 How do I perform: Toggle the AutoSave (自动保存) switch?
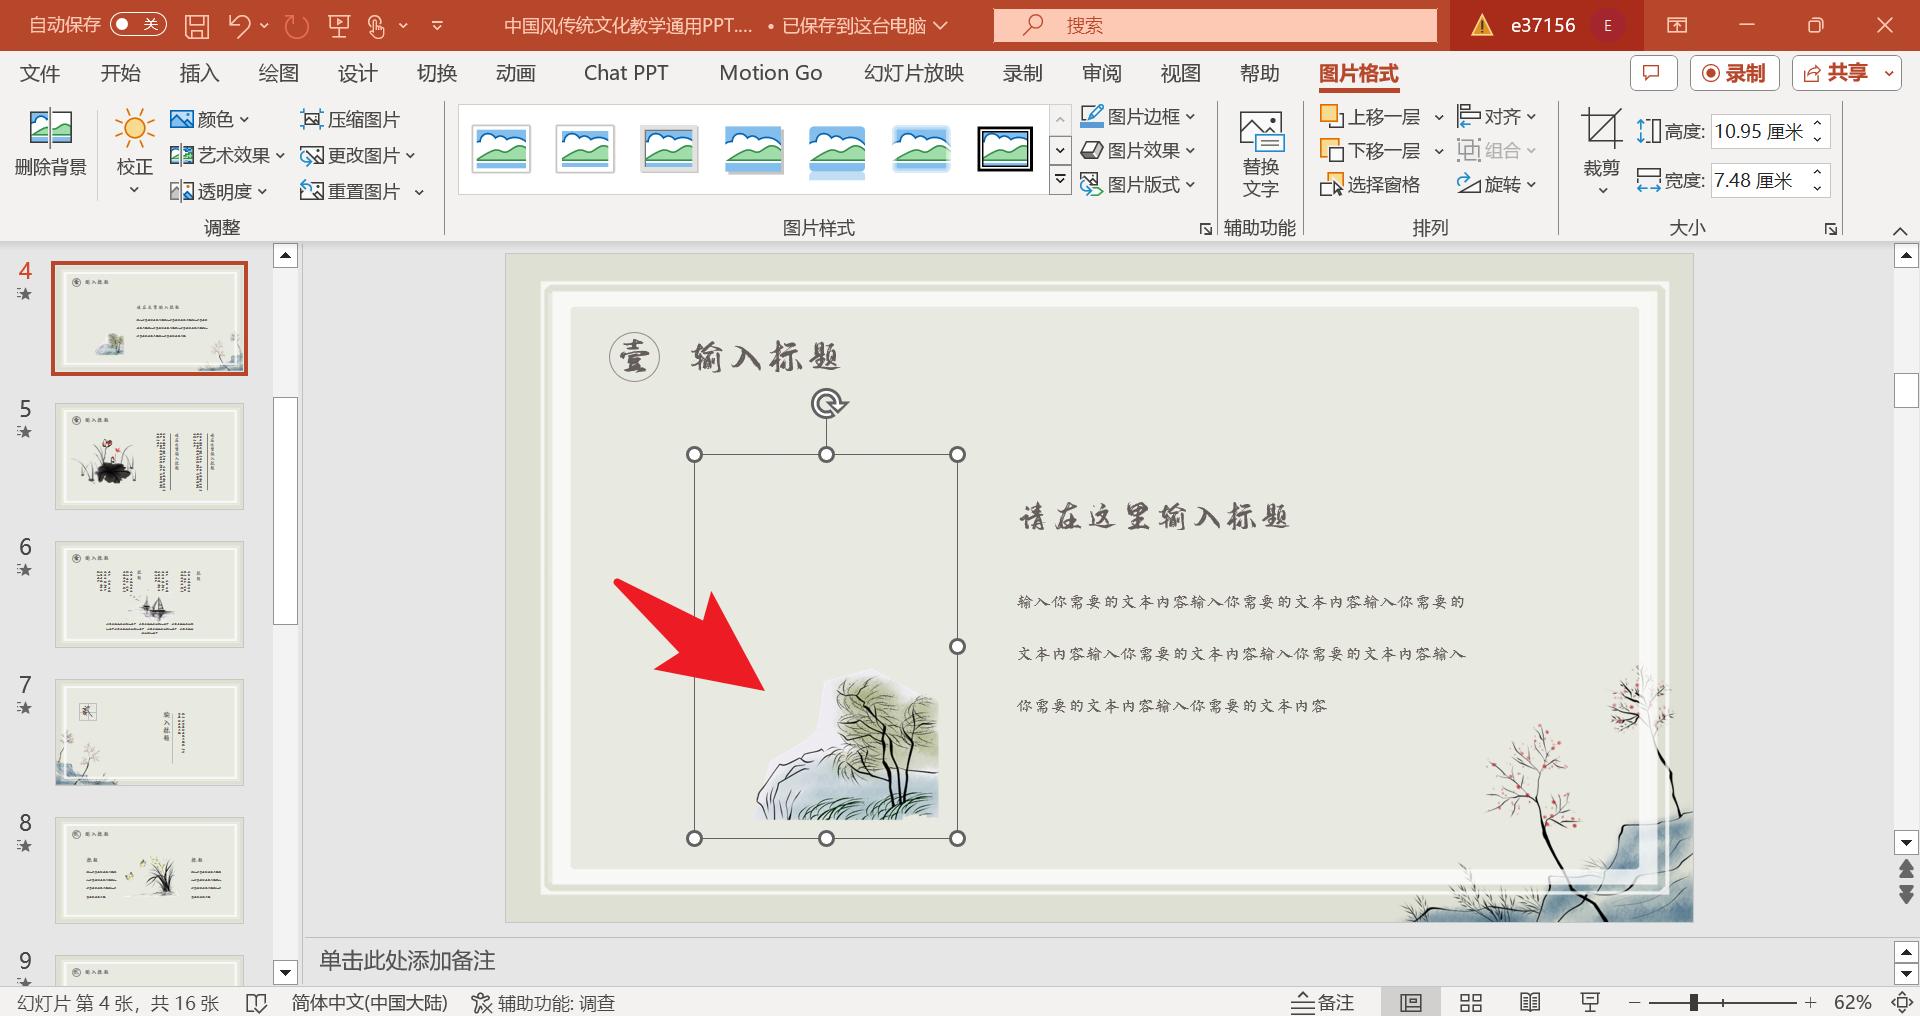tap(138, 25)
